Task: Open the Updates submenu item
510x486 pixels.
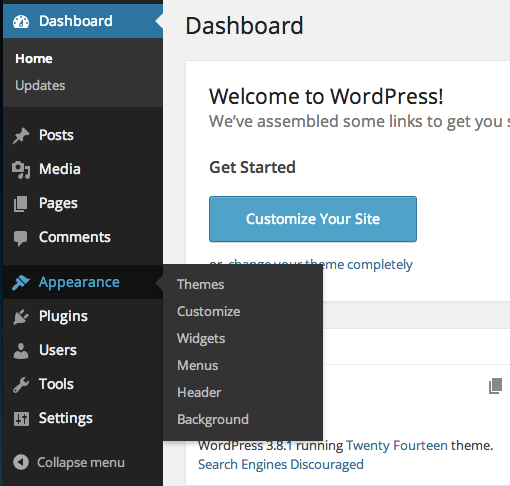Action: point(40,85)
